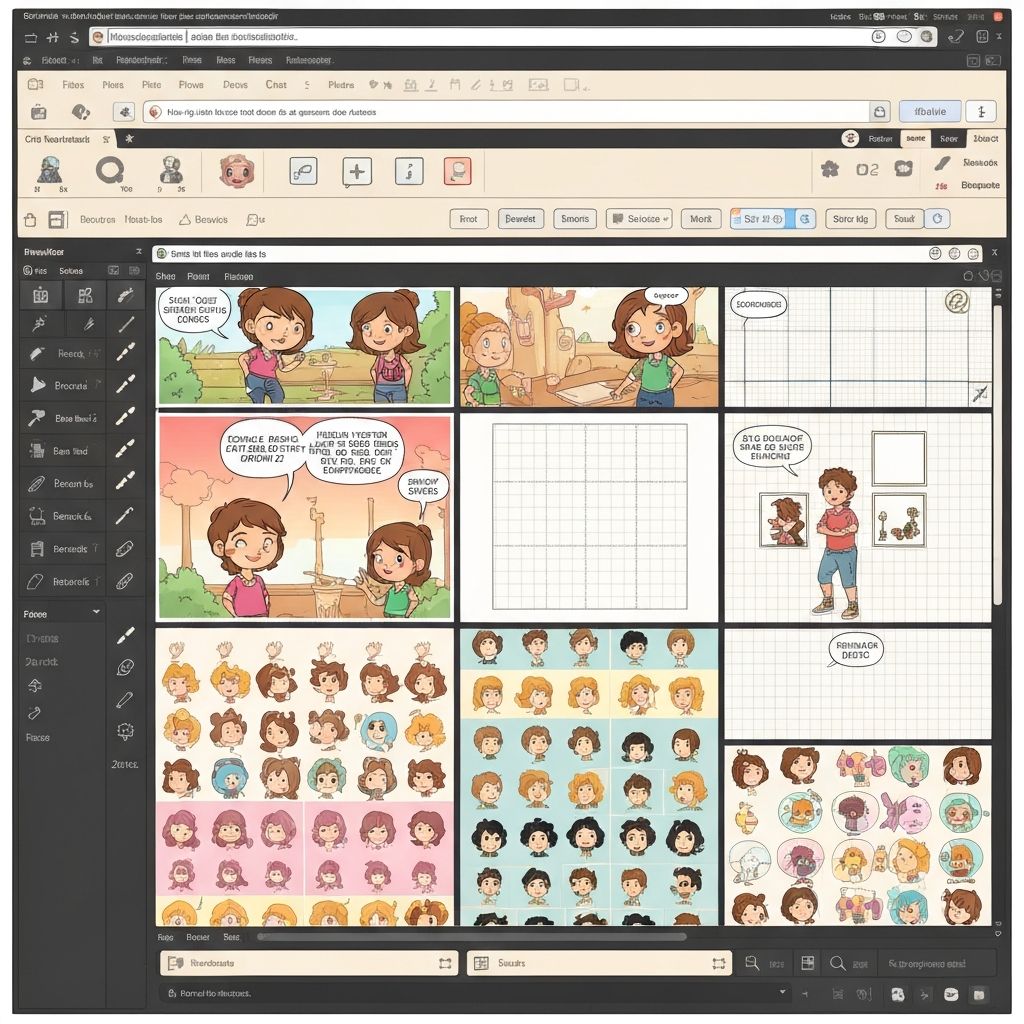Screen dimensions: 1024x1024
Task: Select the Bam tind tool
Action: [70, 451]
